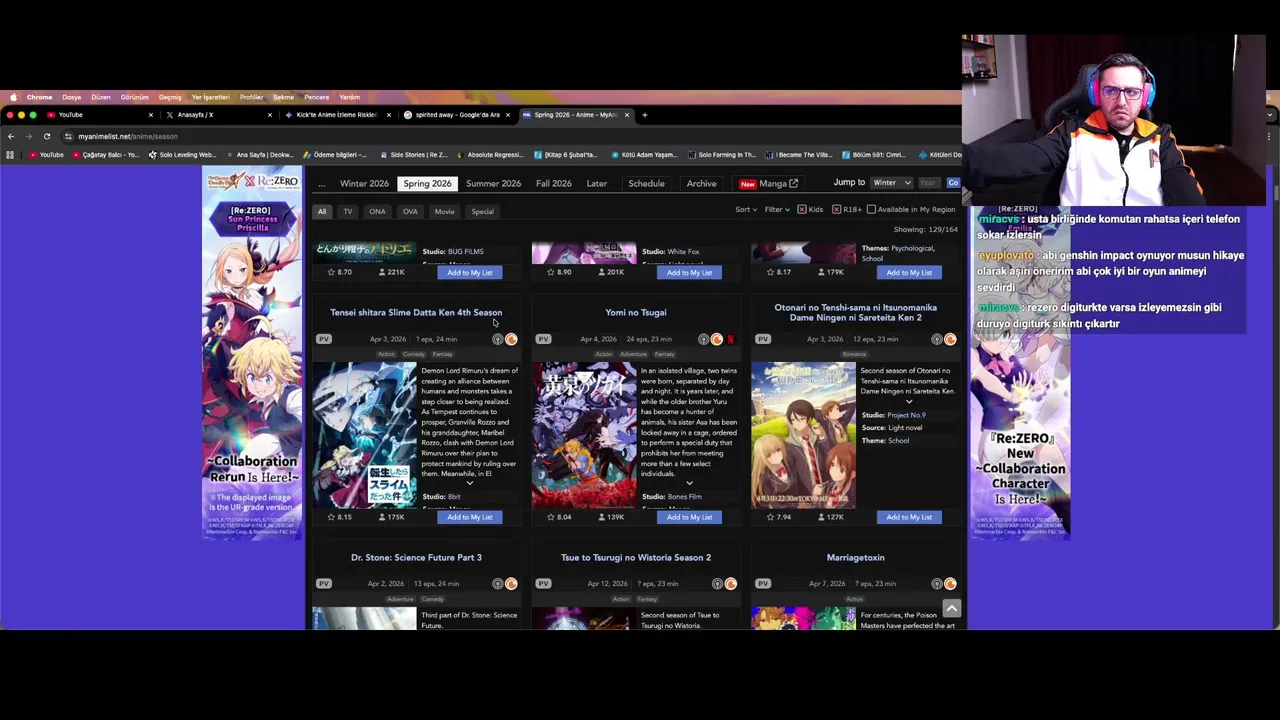
Task: Click the Apple menu icon
Action: [x=13, y=97]
